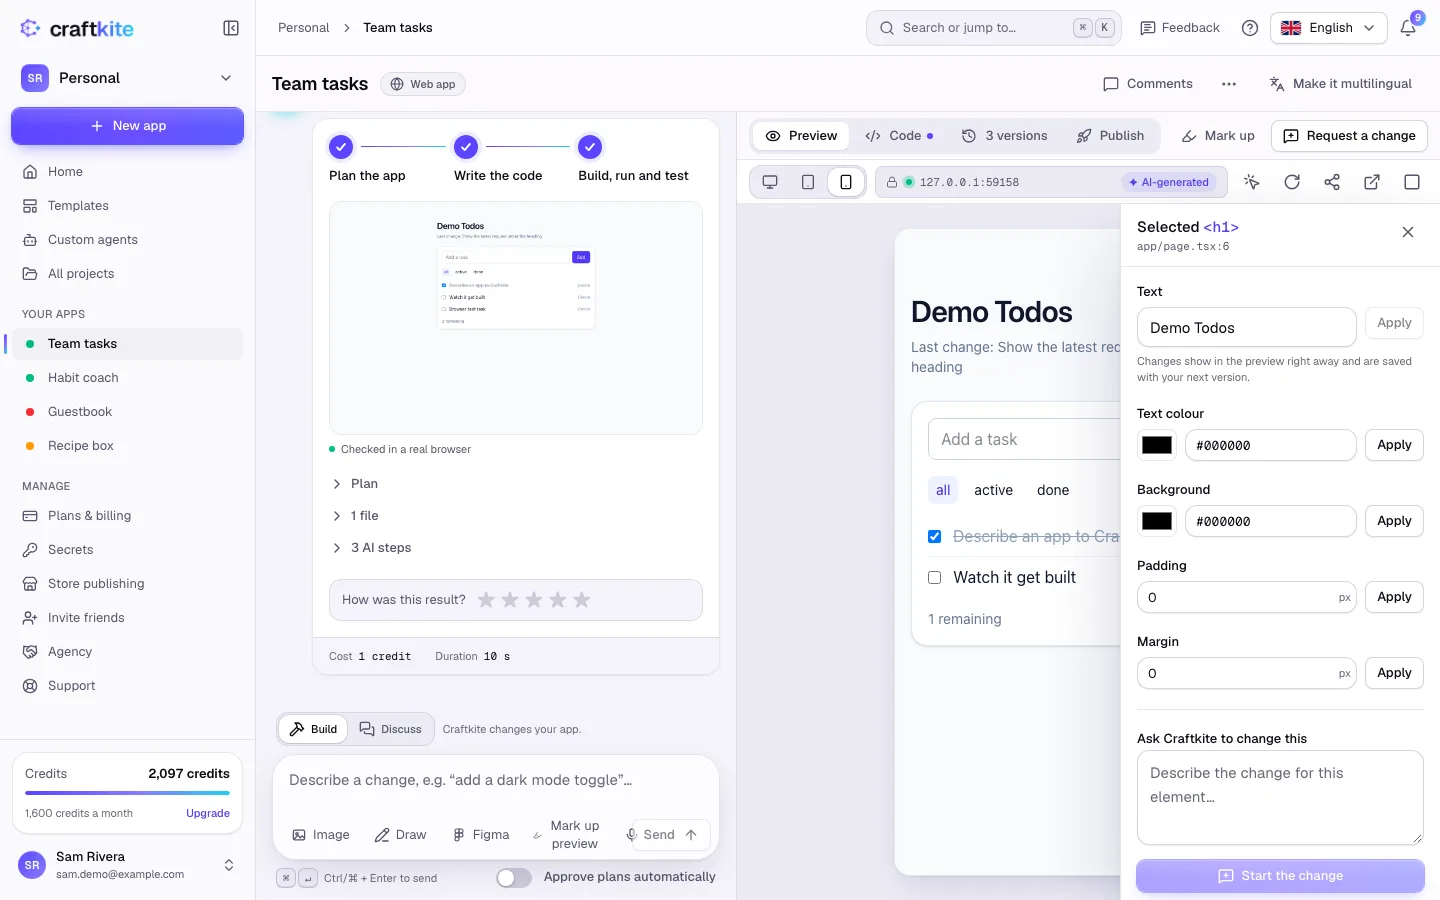Screen dimensions: 1440x900
Task: Click the New app button
Action: 127,126
